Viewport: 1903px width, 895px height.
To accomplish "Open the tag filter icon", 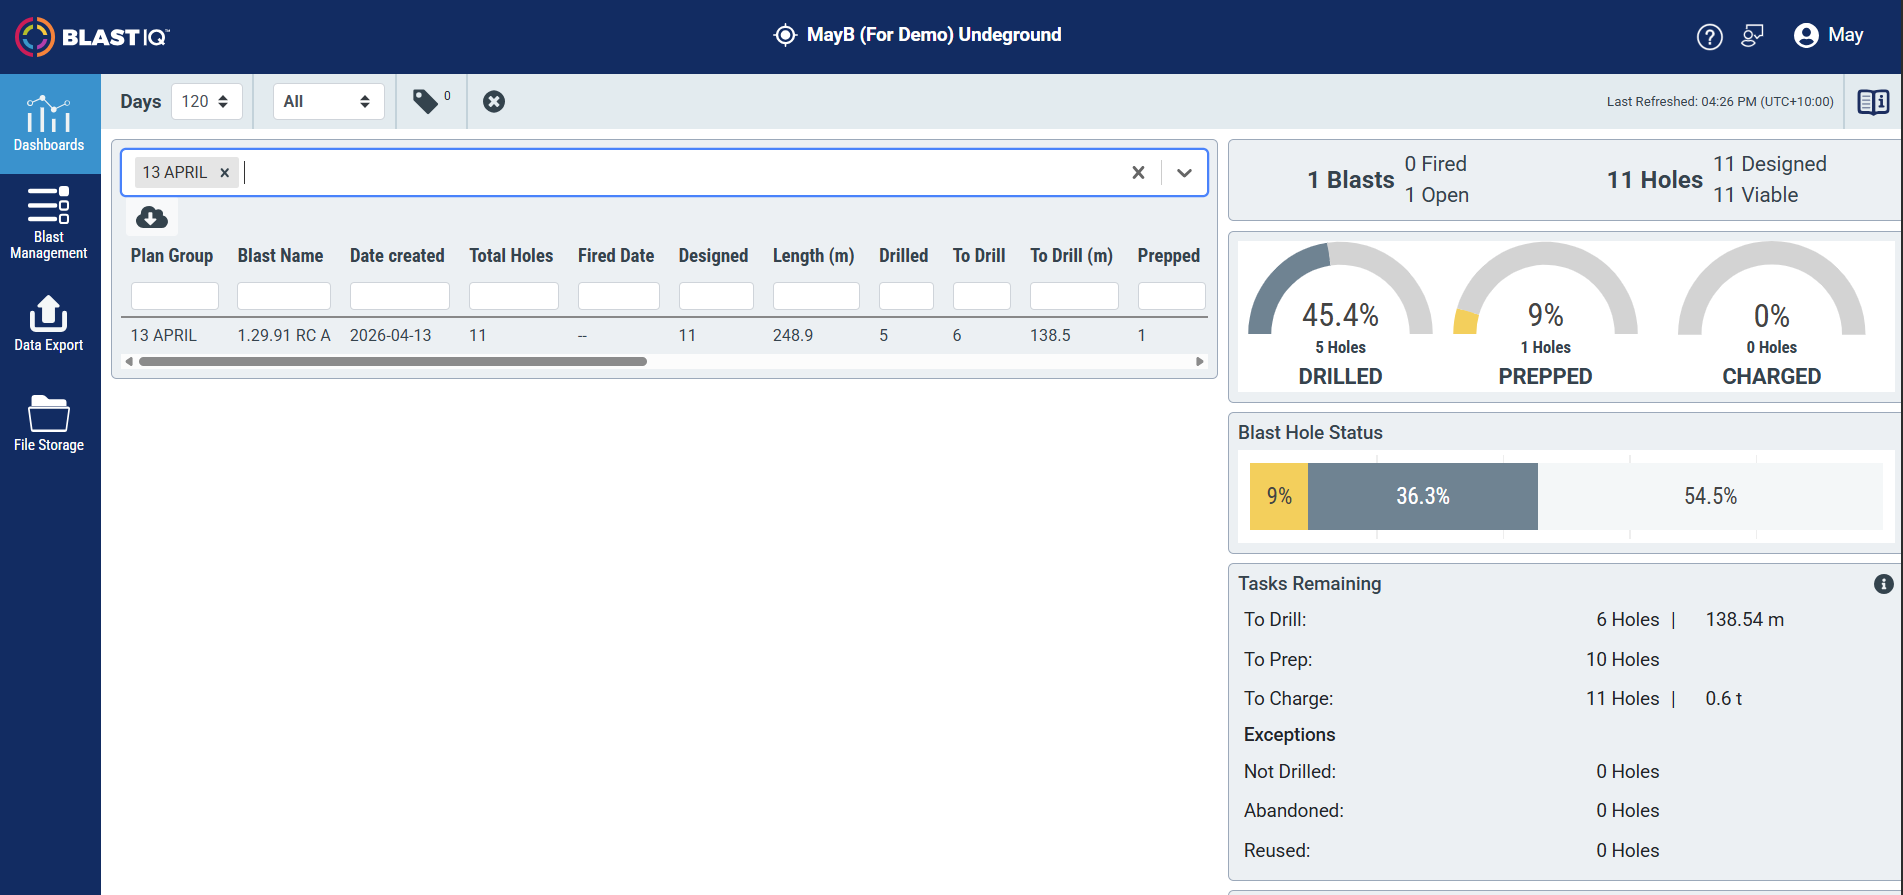I will click(426, 101).
